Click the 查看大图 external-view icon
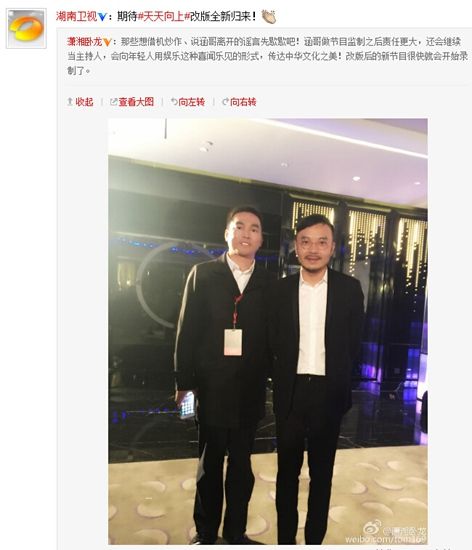Image resolution: width=472 pixels, height=550 pixels. (113, 102)
